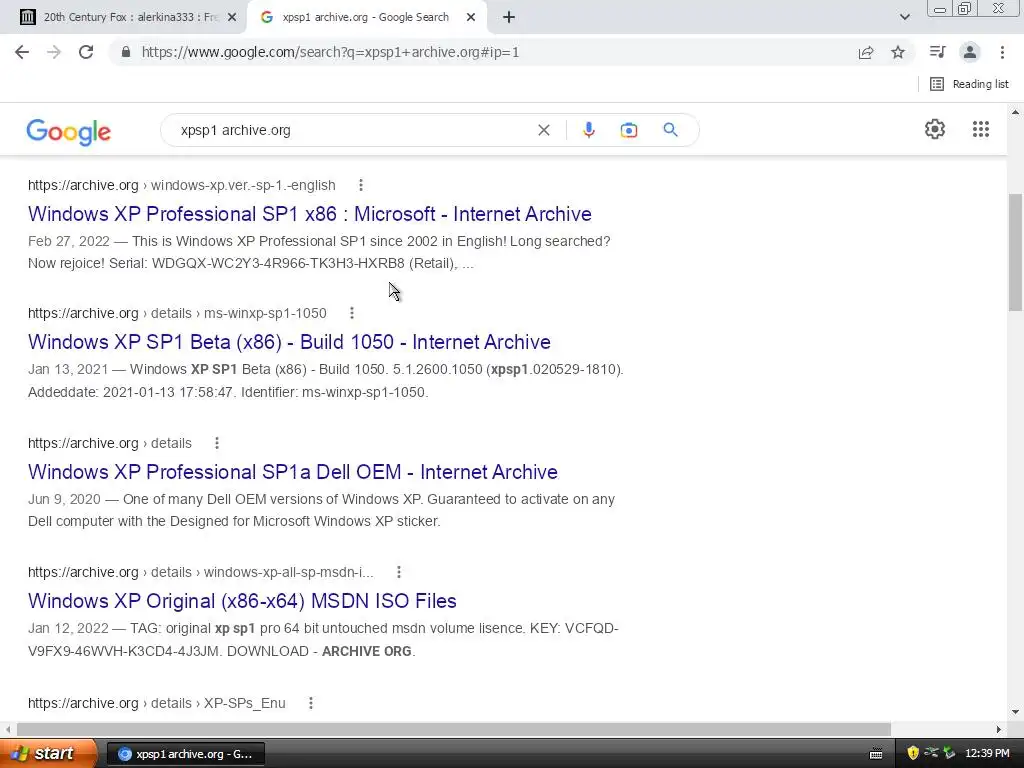The width and height of the screenshot is (1024, 768).
Task: Open Windows XP Original MSDN ISO Files result
Action: pyautogui.click(x=242, y=601)
